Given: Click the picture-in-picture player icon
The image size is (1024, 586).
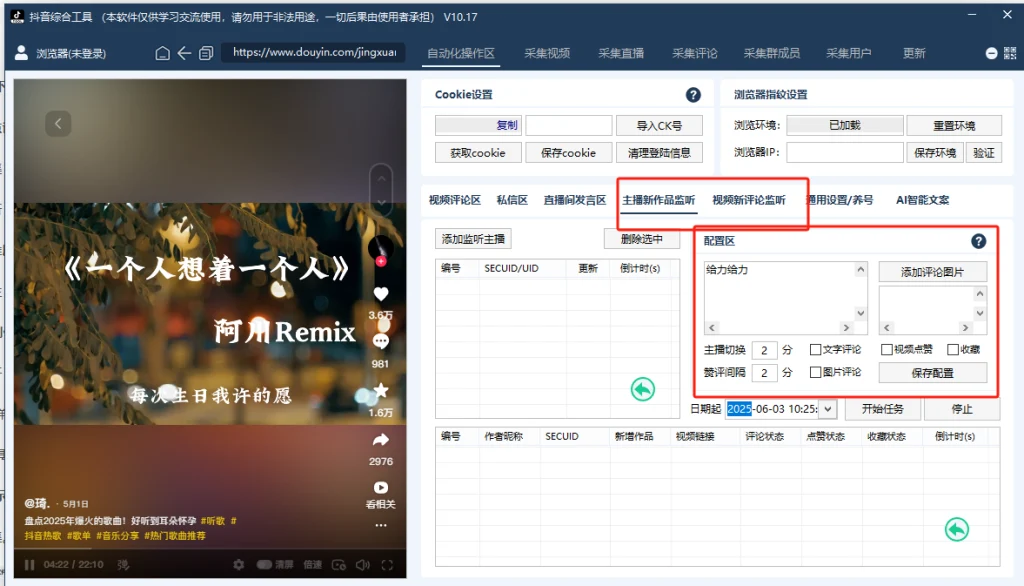Looking at the screenshot, I should pyautogui.click(x=338, y=564).
